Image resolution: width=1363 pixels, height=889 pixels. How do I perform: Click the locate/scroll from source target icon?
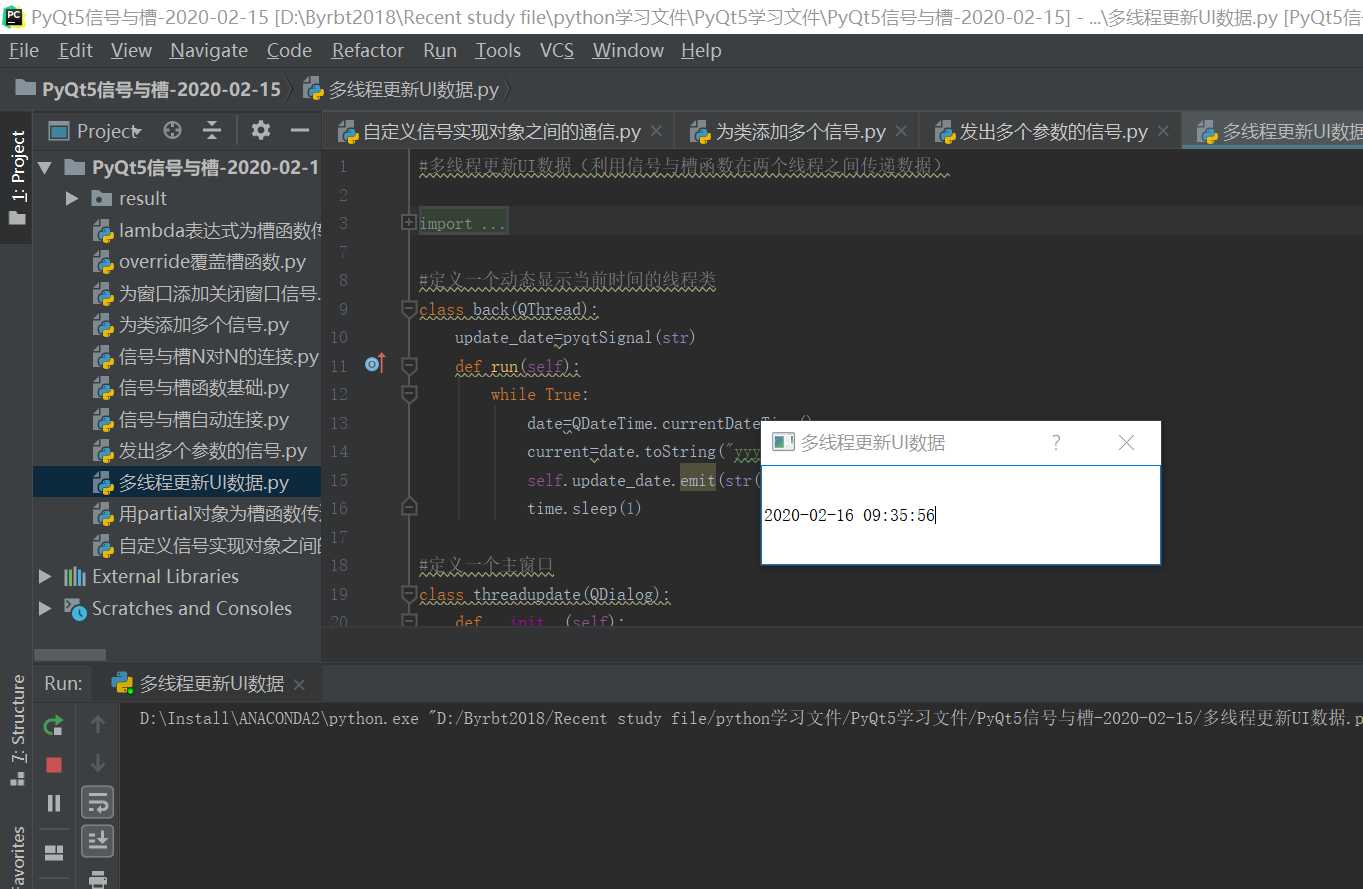tap(172, 130)
